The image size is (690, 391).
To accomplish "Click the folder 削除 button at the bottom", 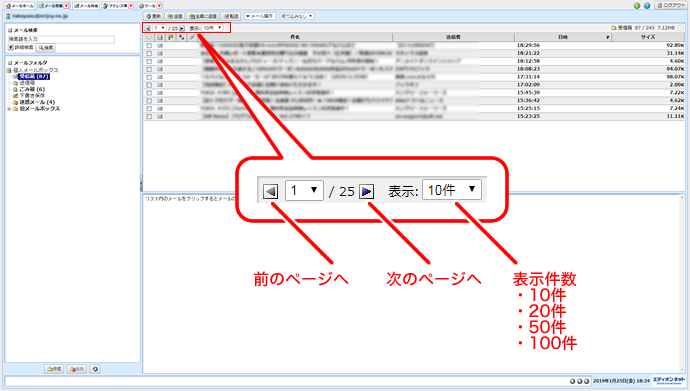I will click(x=76, y=369).
